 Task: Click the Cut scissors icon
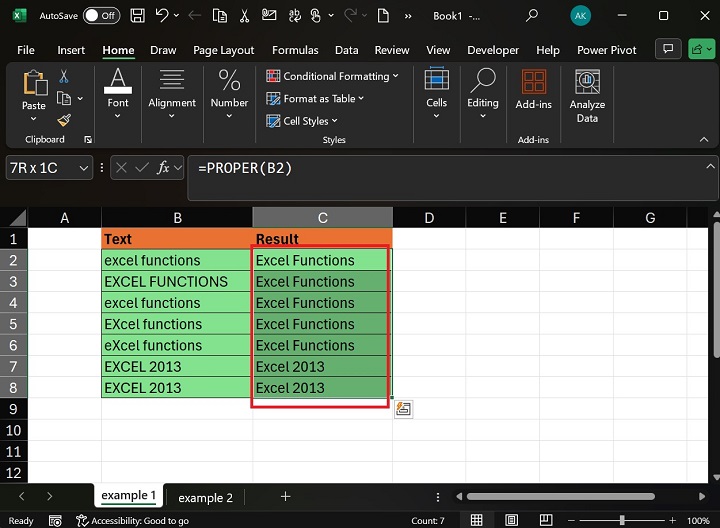(x=64, y=76)
